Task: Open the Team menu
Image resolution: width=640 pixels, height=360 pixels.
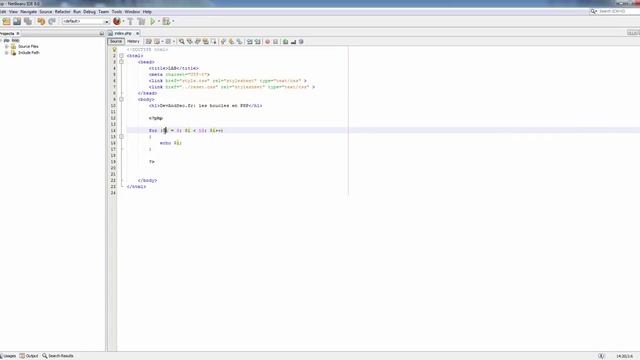Action: (x=104, y=12)
